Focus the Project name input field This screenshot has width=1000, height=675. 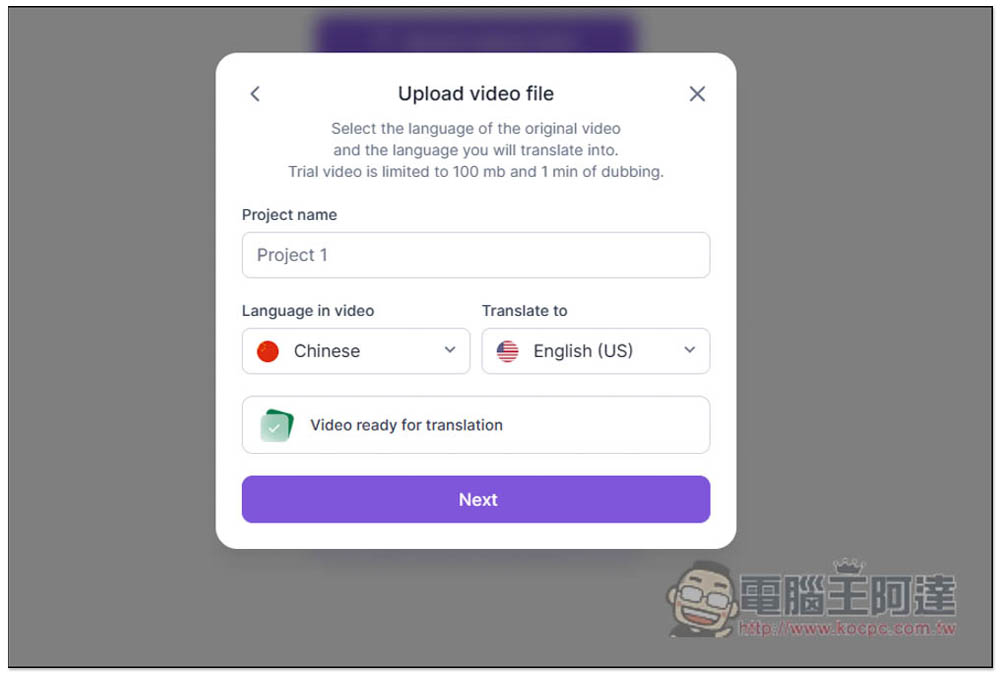(x=476, y=255)
